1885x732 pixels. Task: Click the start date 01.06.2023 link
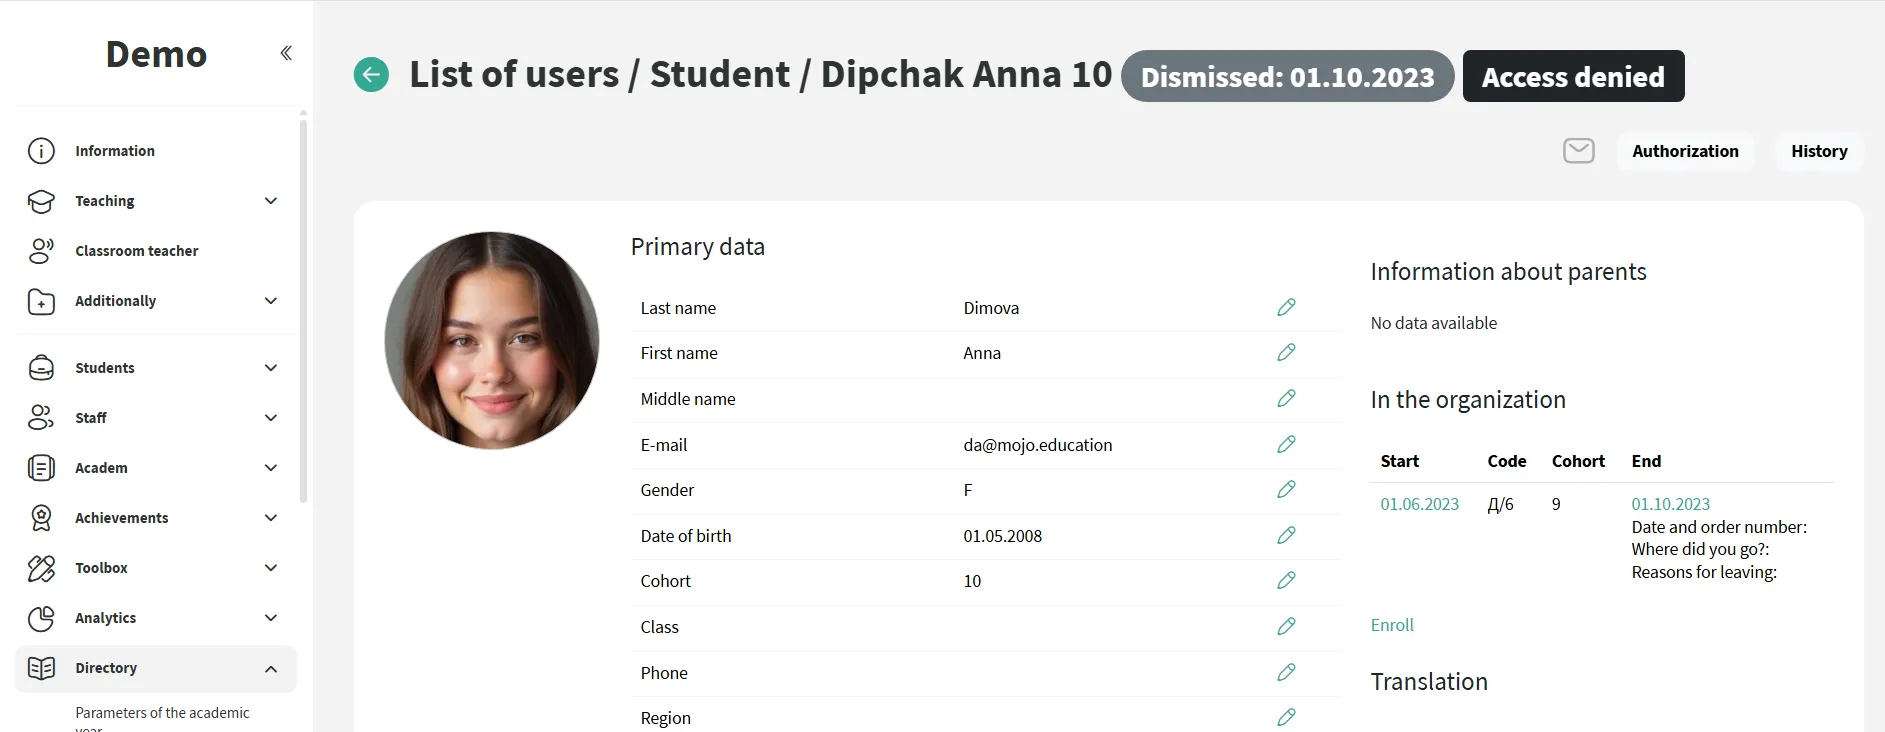pos(1419,504)
